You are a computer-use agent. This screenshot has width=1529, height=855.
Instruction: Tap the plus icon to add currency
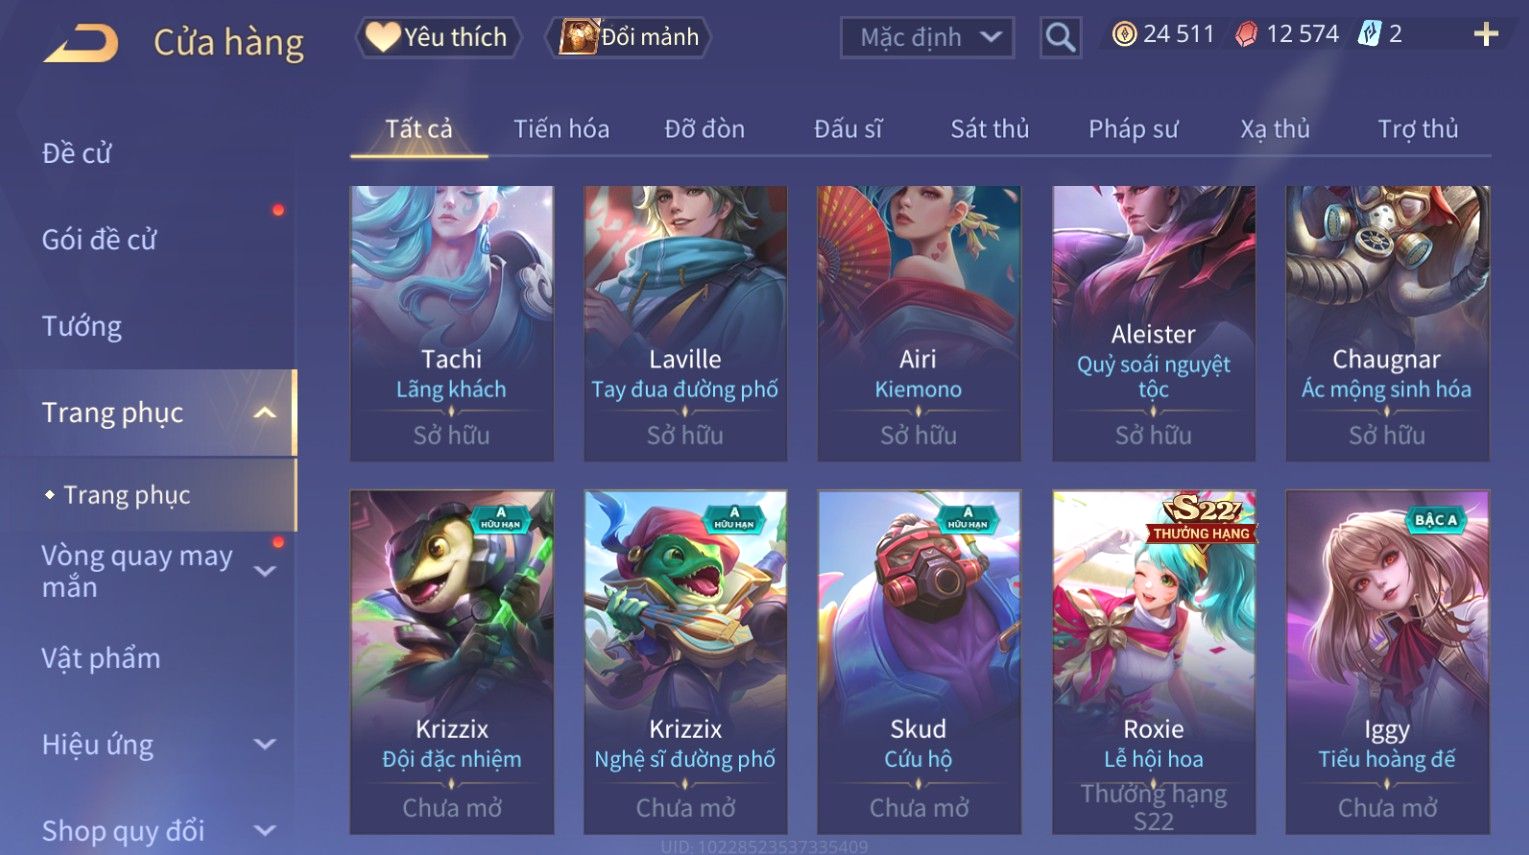(1486, 35)
